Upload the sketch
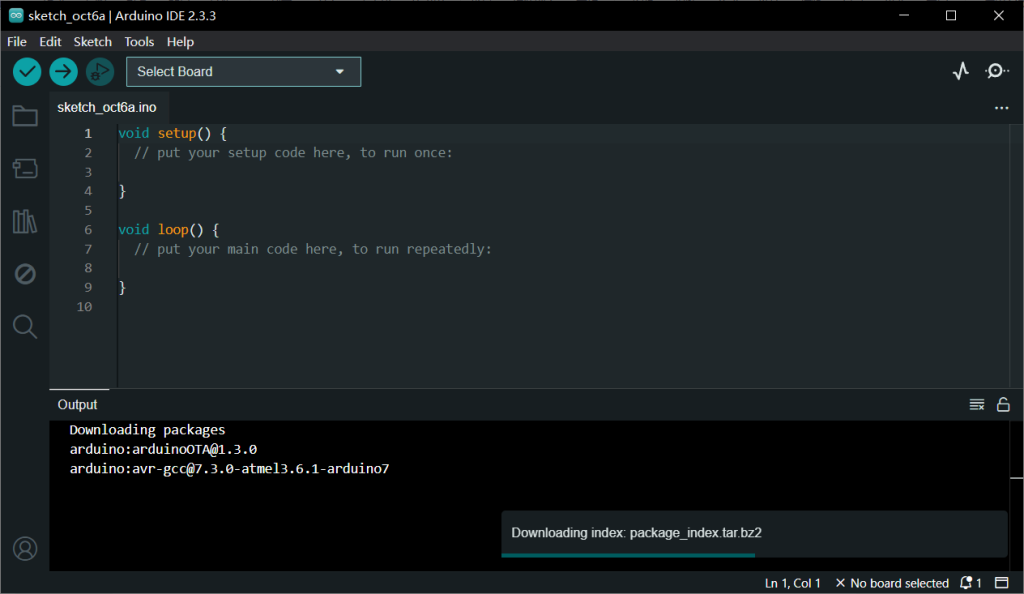Screen dimensions: 1024x594 coord(63,71)
